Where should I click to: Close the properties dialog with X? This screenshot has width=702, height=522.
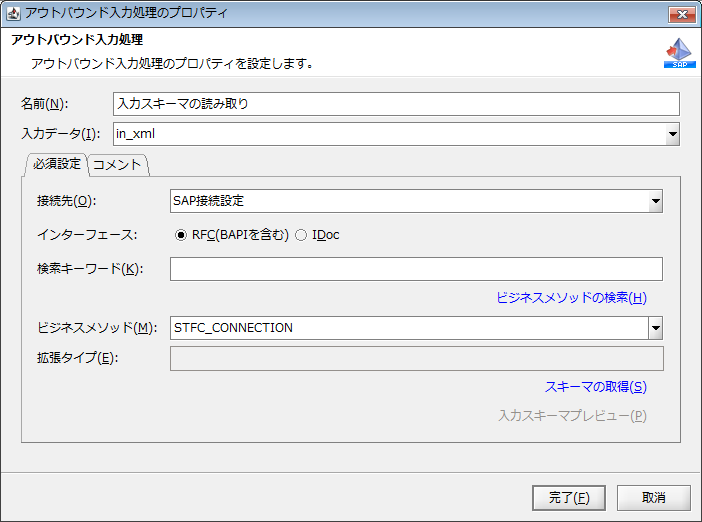click(x=682, y=14)
